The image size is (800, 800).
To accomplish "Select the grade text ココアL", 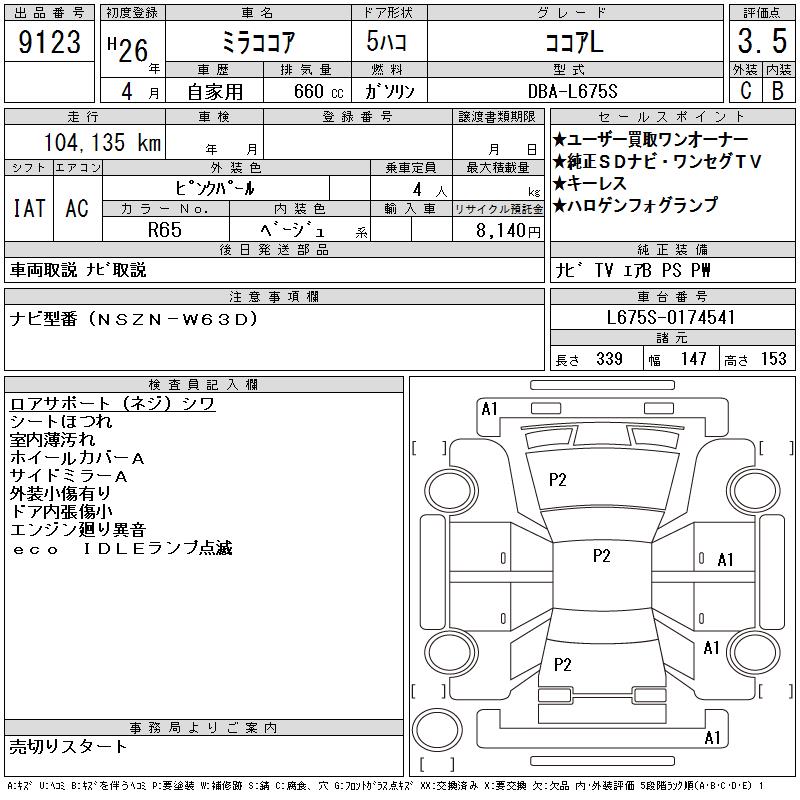I will coord(574,42).
